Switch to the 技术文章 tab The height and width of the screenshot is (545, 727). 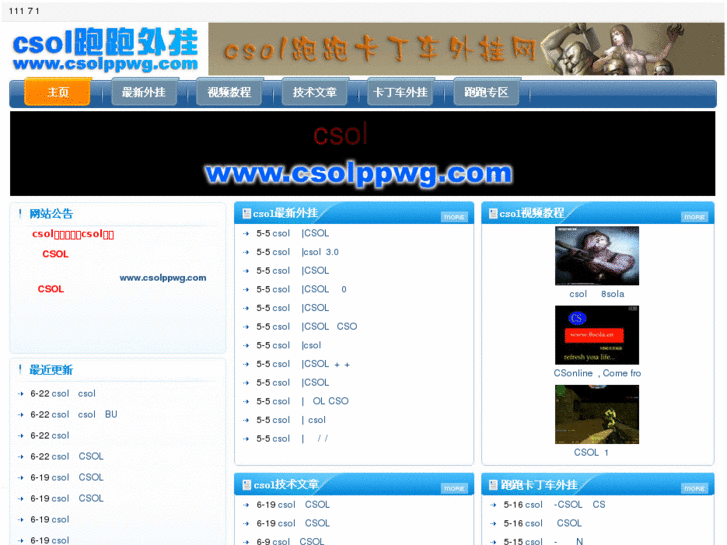314,92
